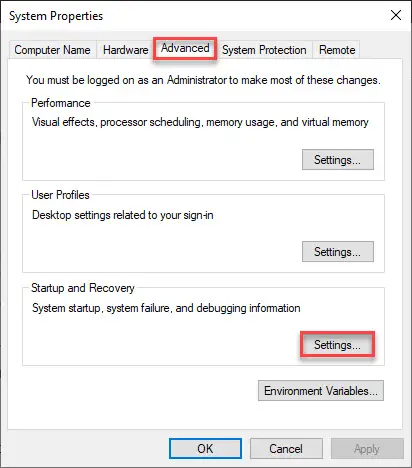Switch to the Remote tab
This screenshot has width=412, height=468.
click(337, 50)
